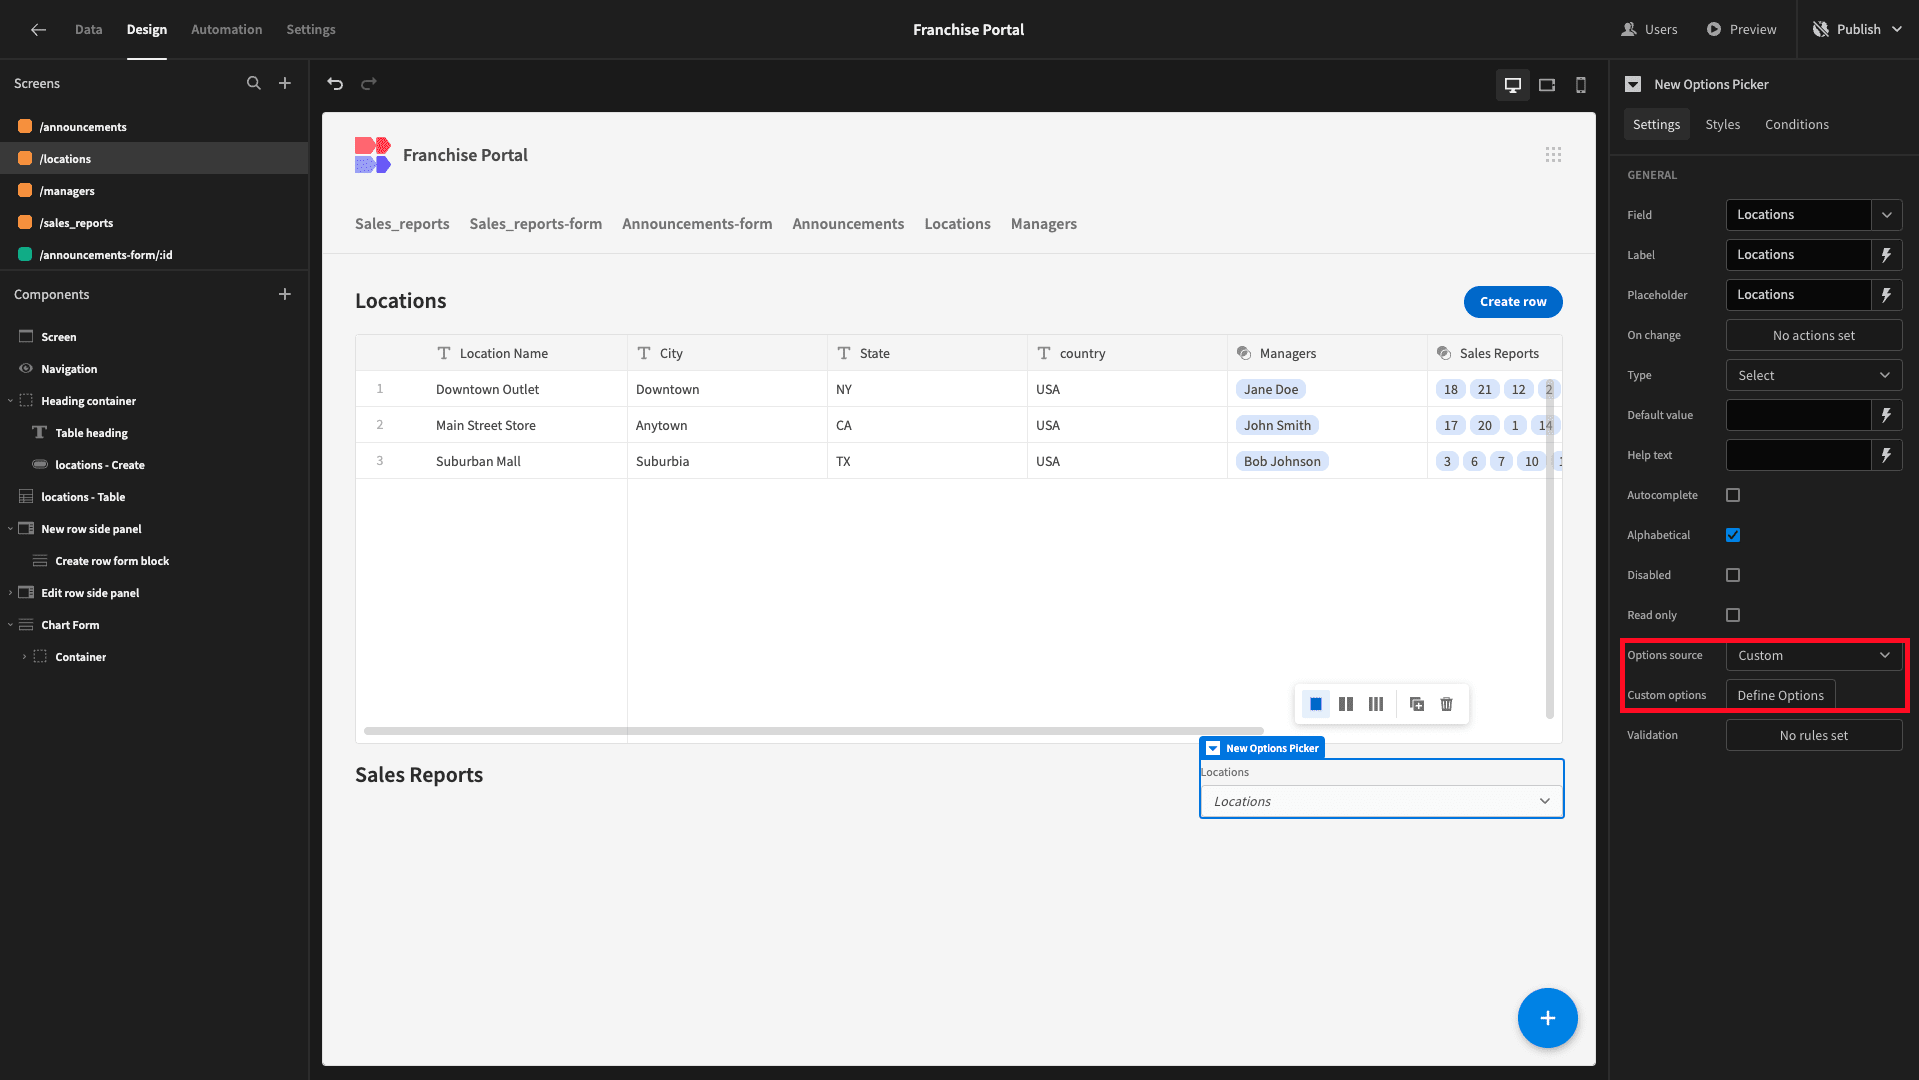Search screens with magnifier icon
1919x1080 pixels.
click(254, 83)
